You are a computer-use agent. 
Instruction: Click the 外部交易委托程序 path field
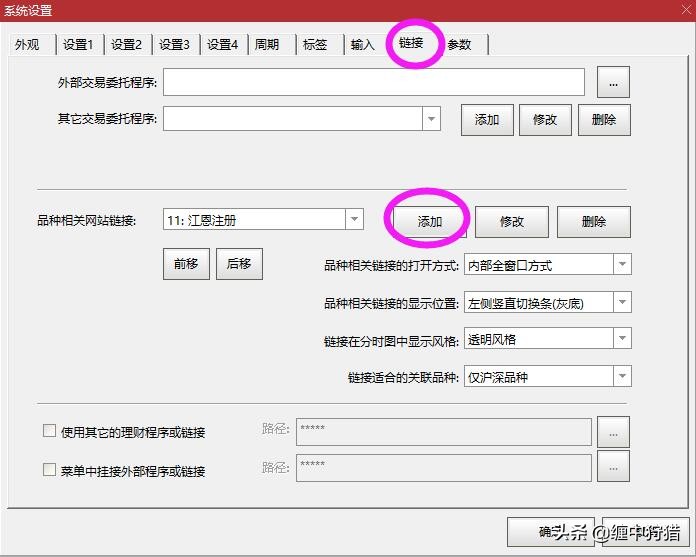[374, 82]
